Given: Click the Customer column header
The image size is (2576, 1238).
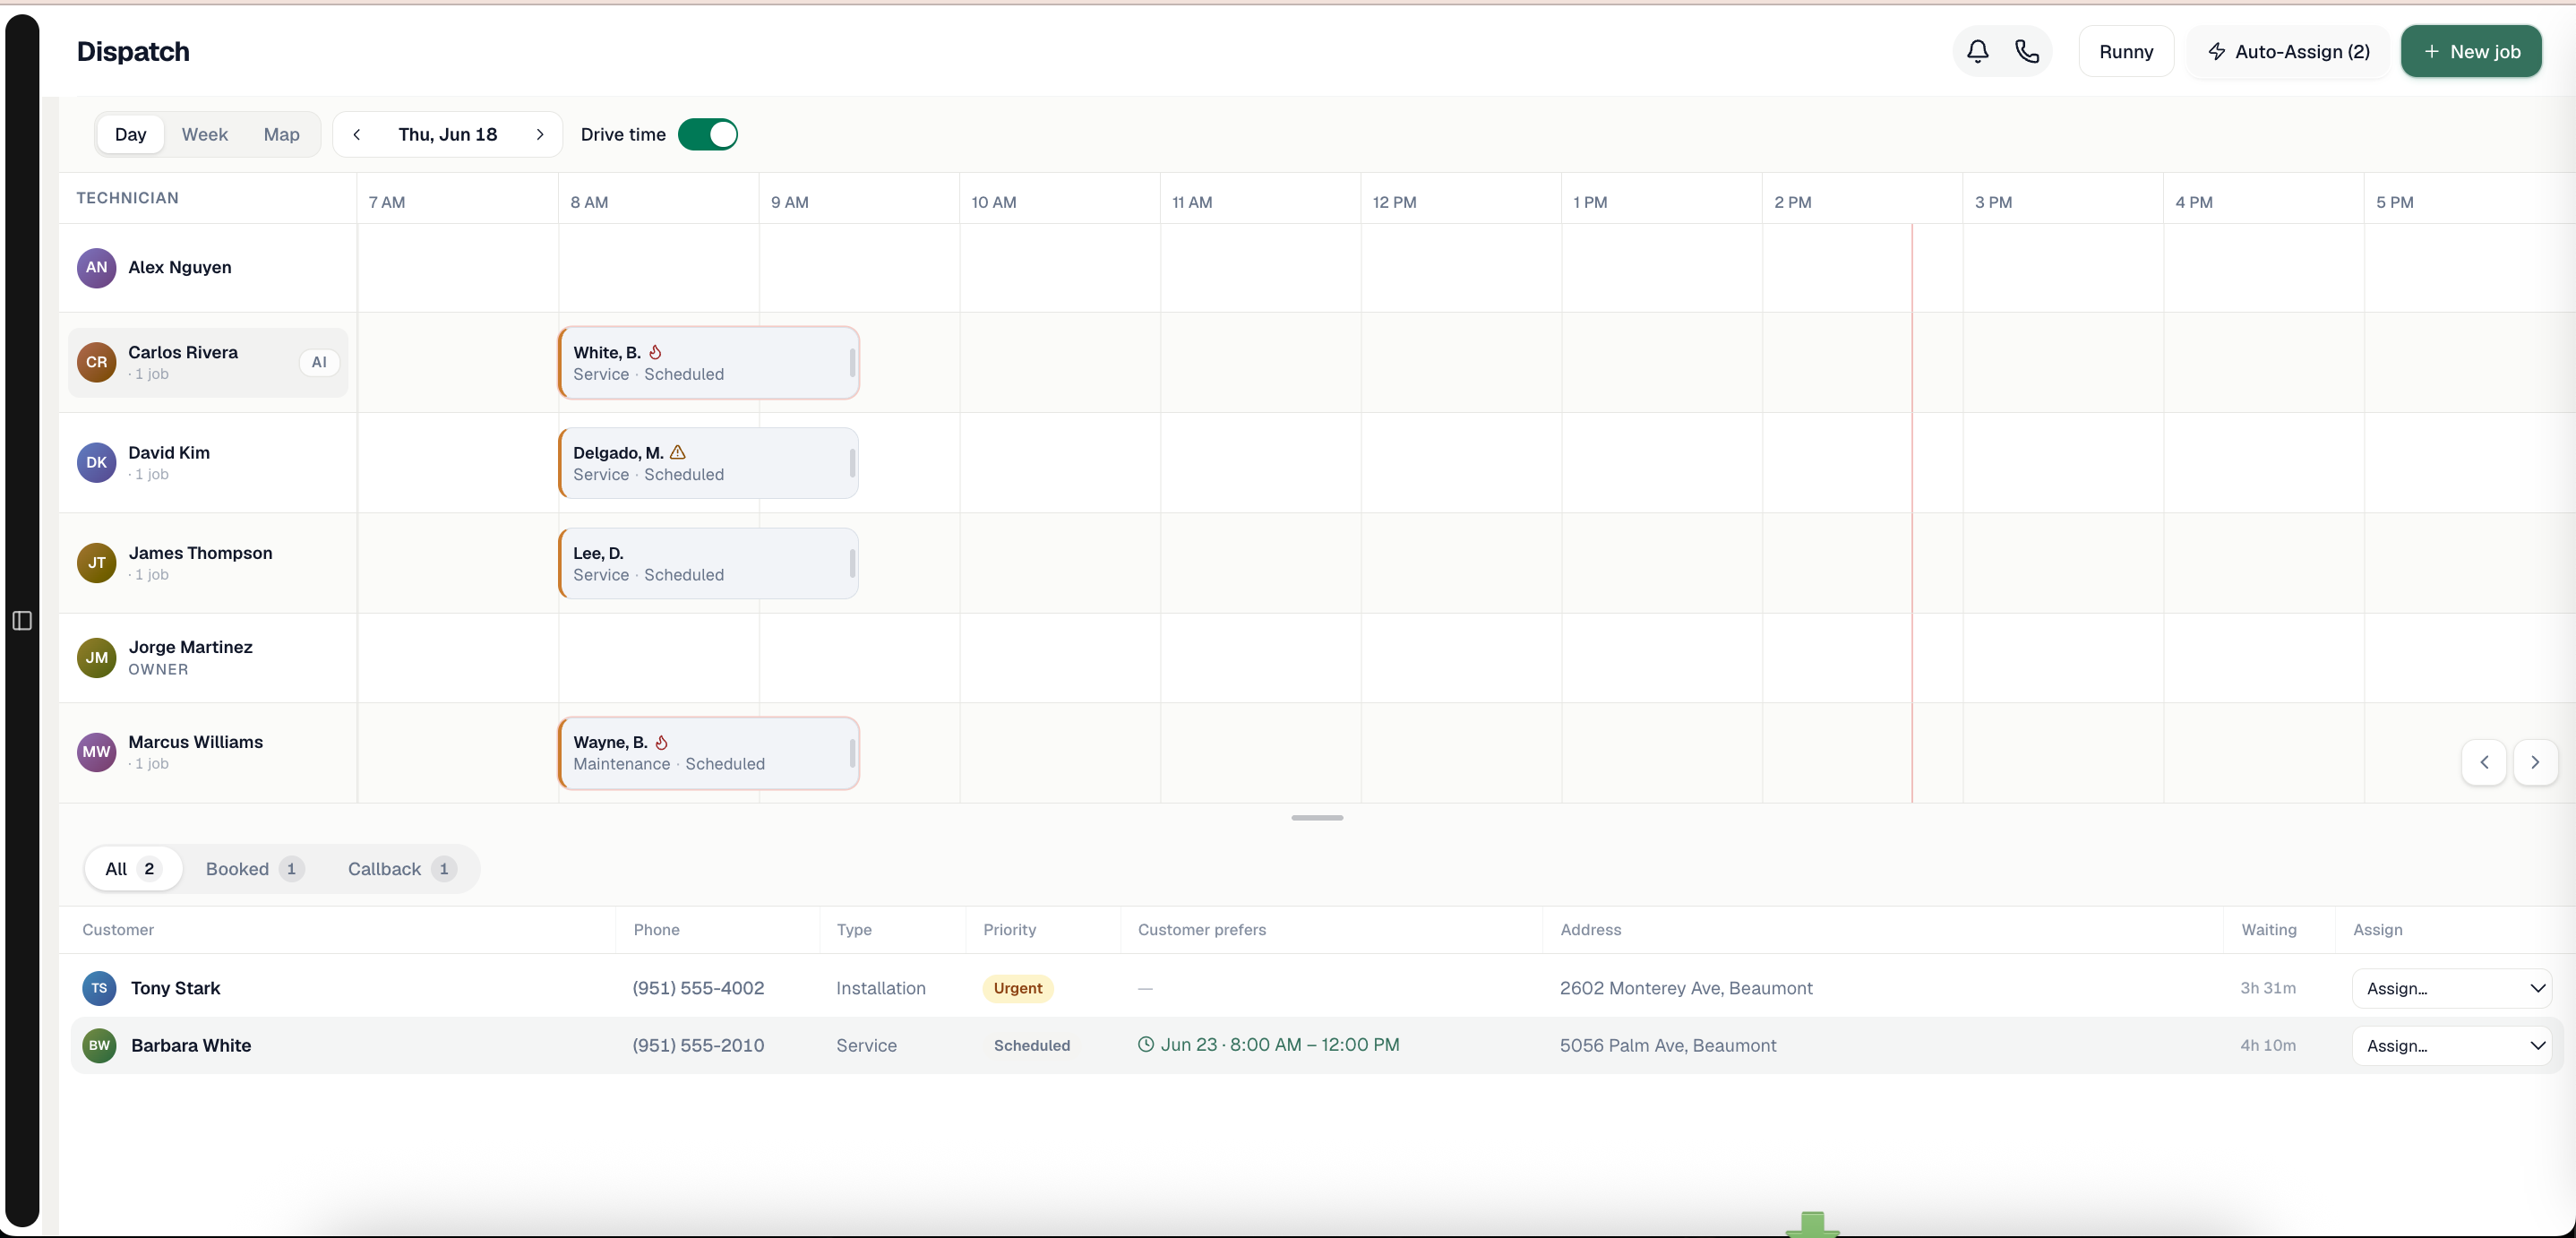Looking at the screenshot, I should [x=118, y=929].
